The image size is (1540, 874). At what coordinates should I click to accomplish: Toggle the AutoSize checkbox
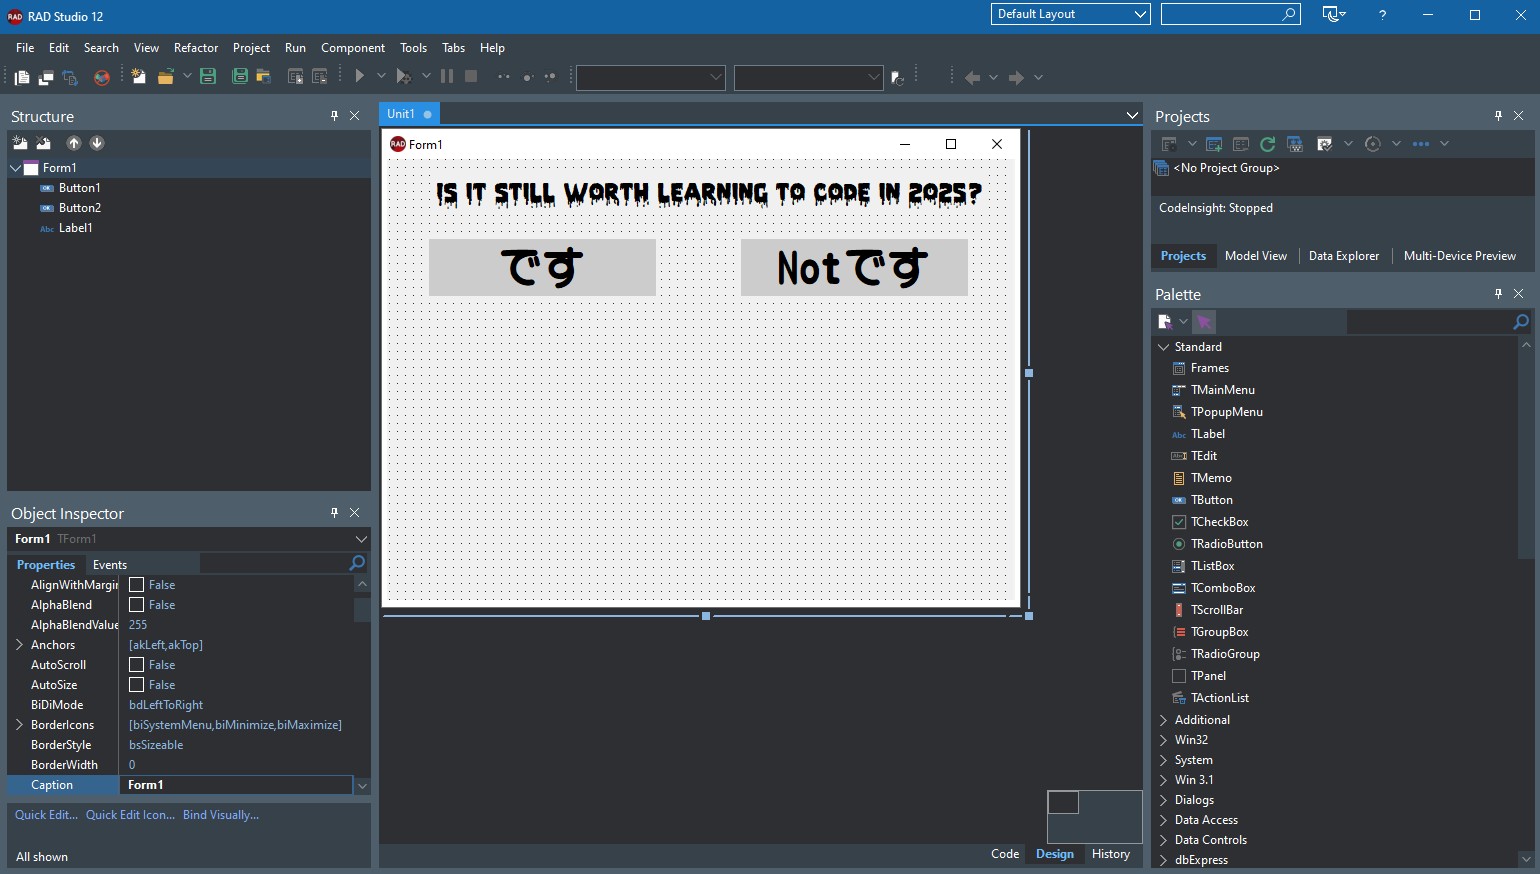pyautogui.click(x=137, y=685)
